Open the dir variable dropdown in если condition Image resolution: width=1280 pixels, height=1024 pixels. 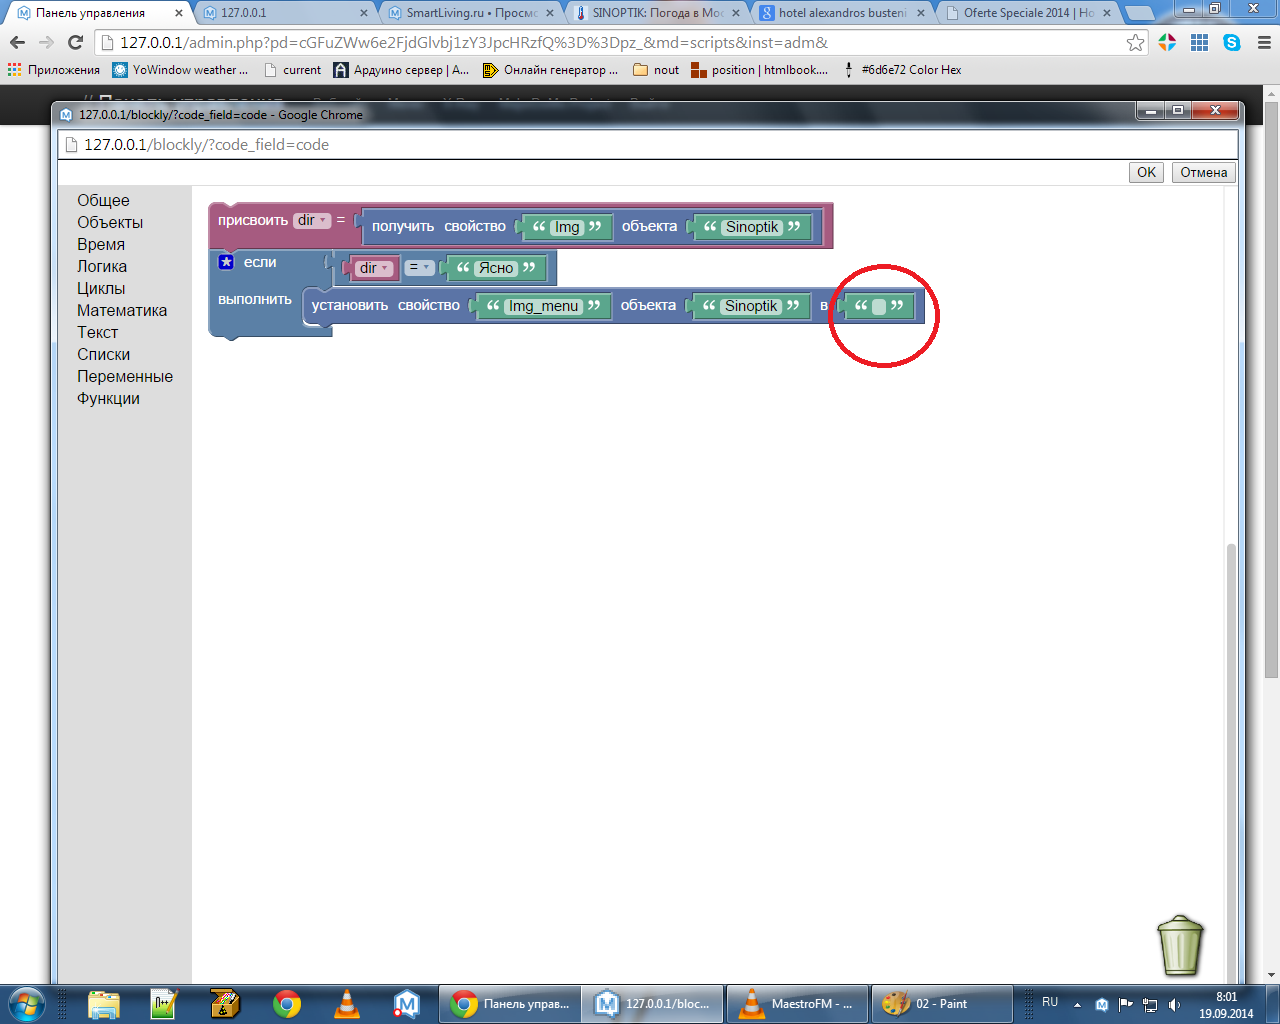point(375,268)
